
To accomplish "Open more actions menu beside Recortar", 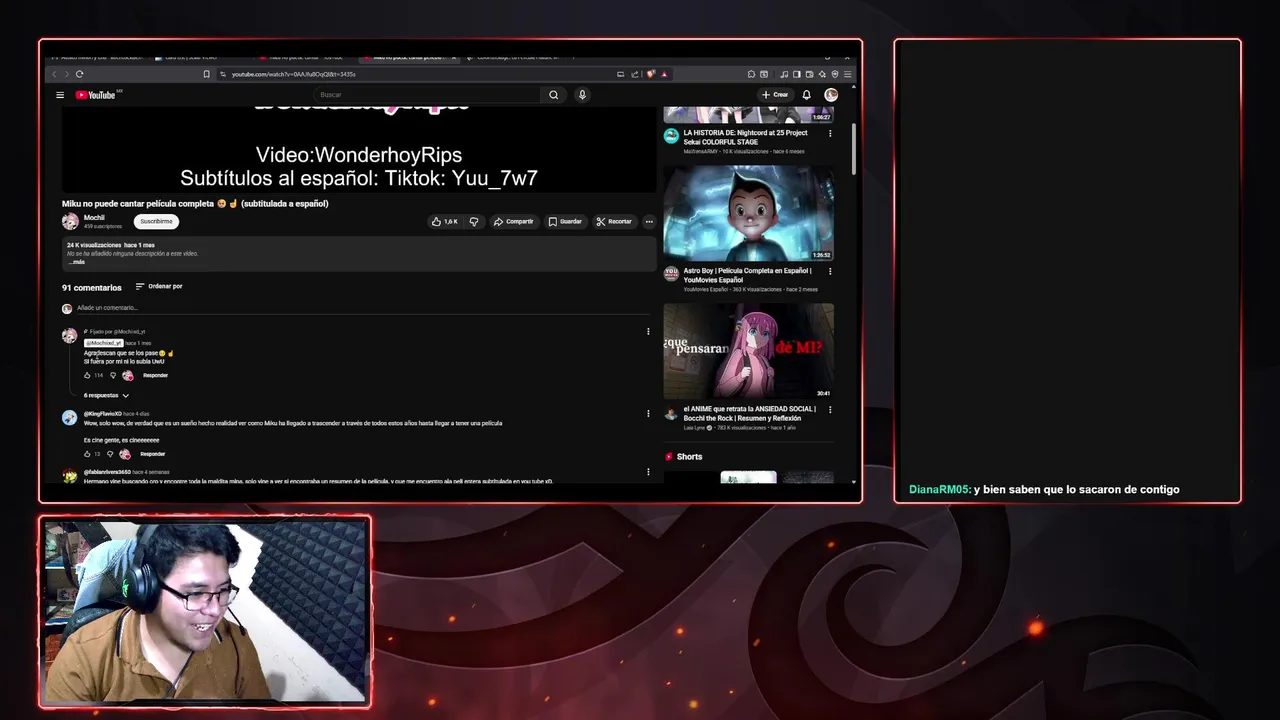I will point(648,222).
